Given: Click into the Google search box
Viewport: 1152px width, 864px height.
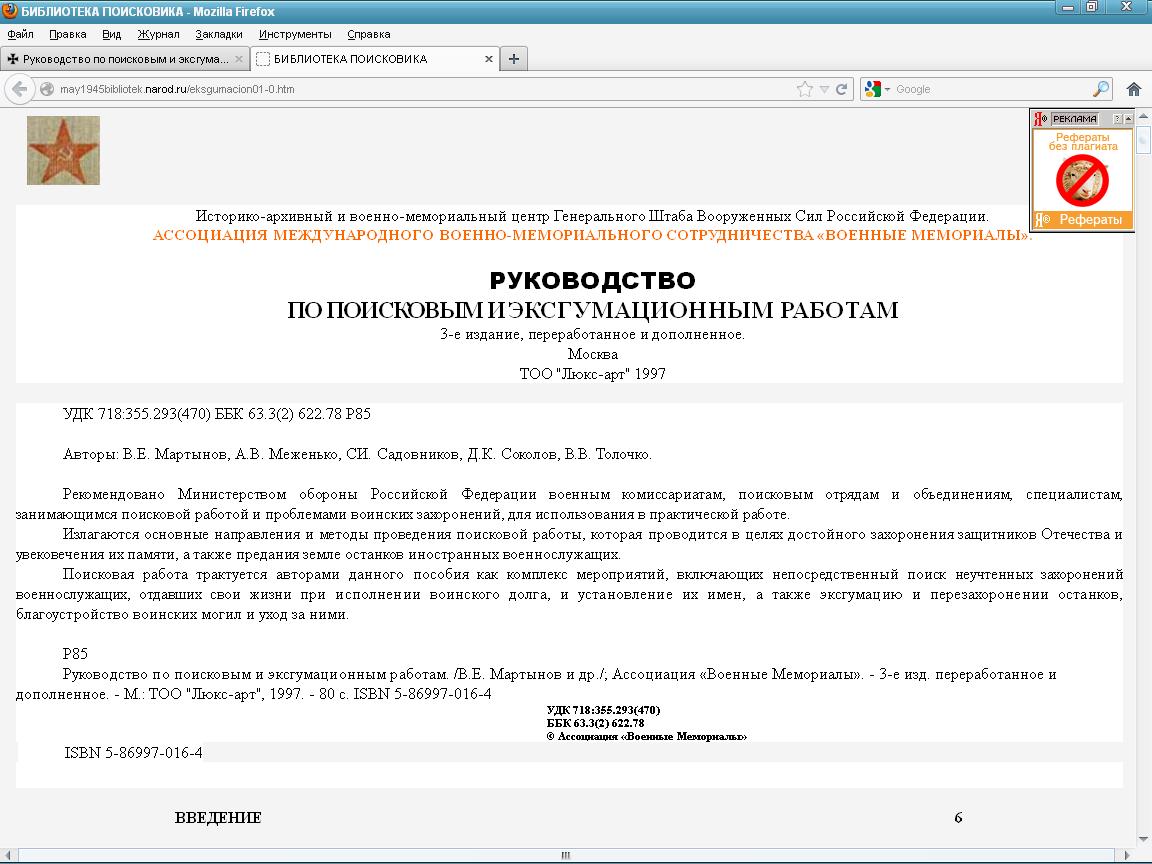Looking at the screenshot, I should (990, 89).
